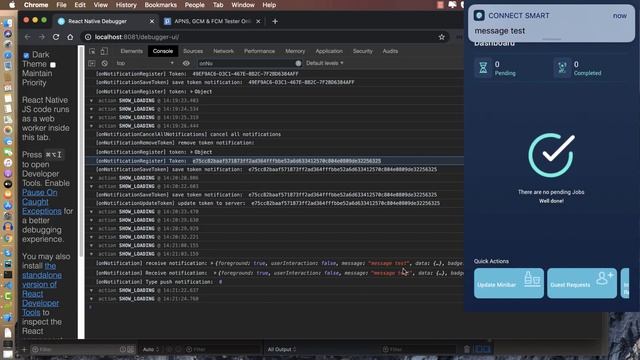Switch to APNS, GCM & FCM Tester tab

coord(212,21)
